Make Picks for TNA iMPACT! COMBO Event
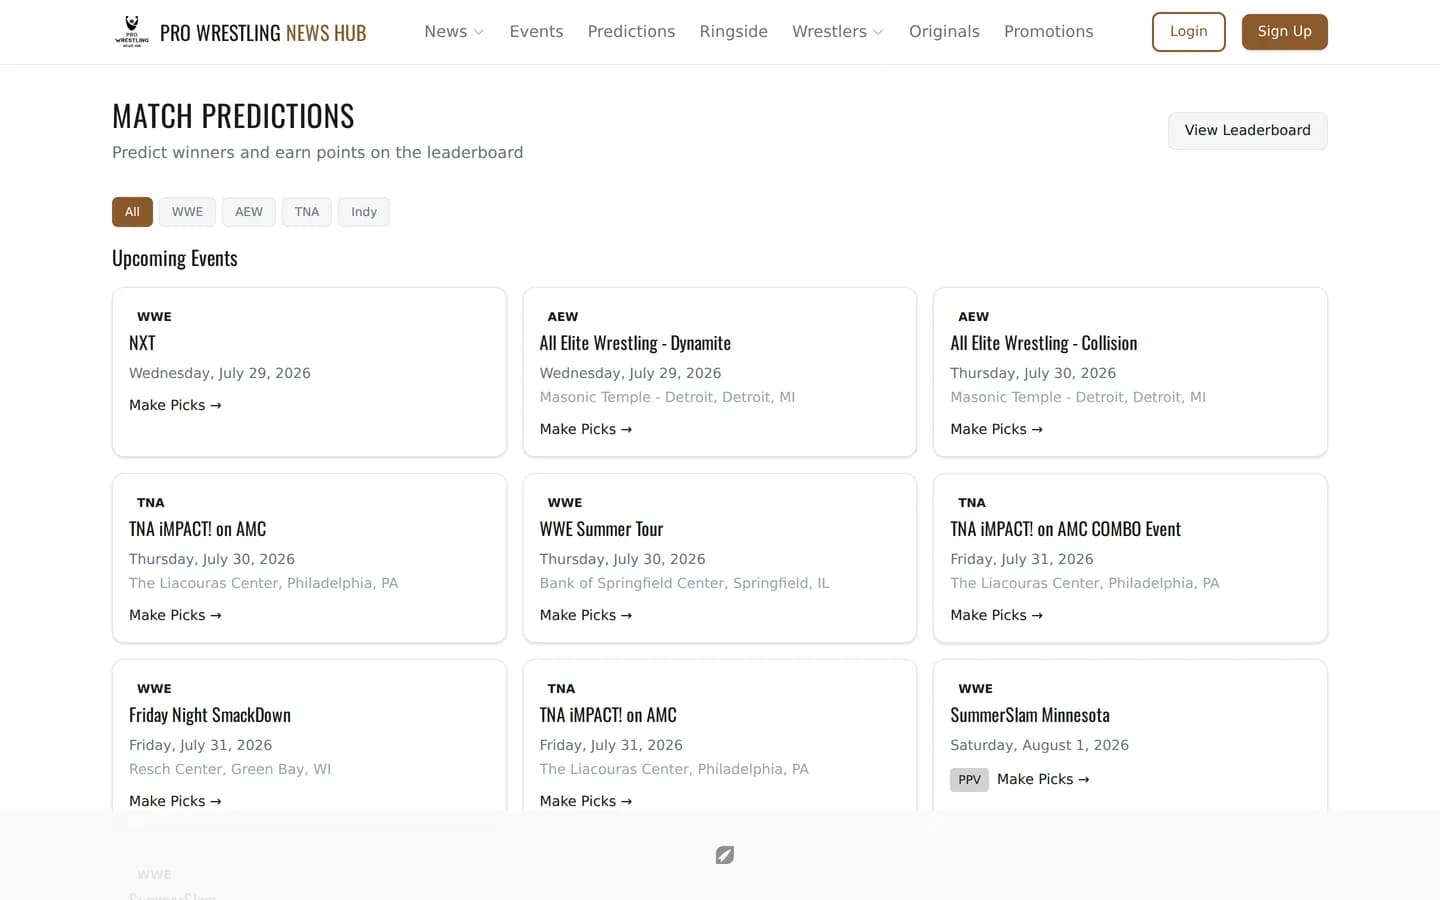 click(x=996, y=615)
